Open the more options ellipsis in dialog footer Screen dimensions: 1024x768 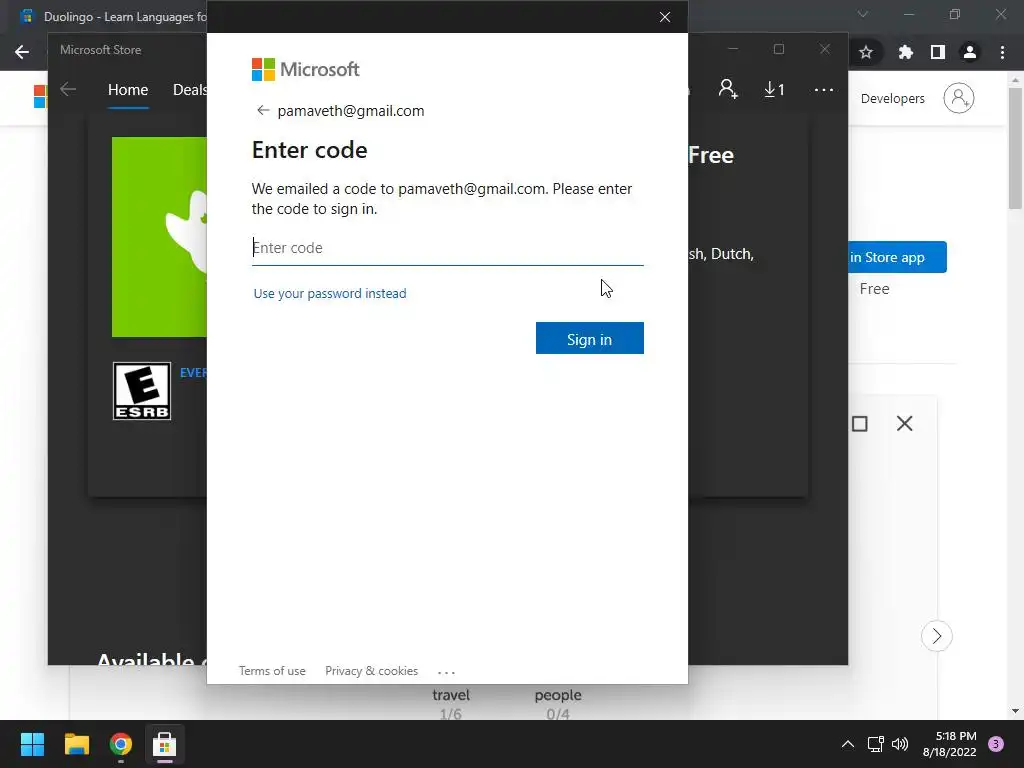[446, 672]
